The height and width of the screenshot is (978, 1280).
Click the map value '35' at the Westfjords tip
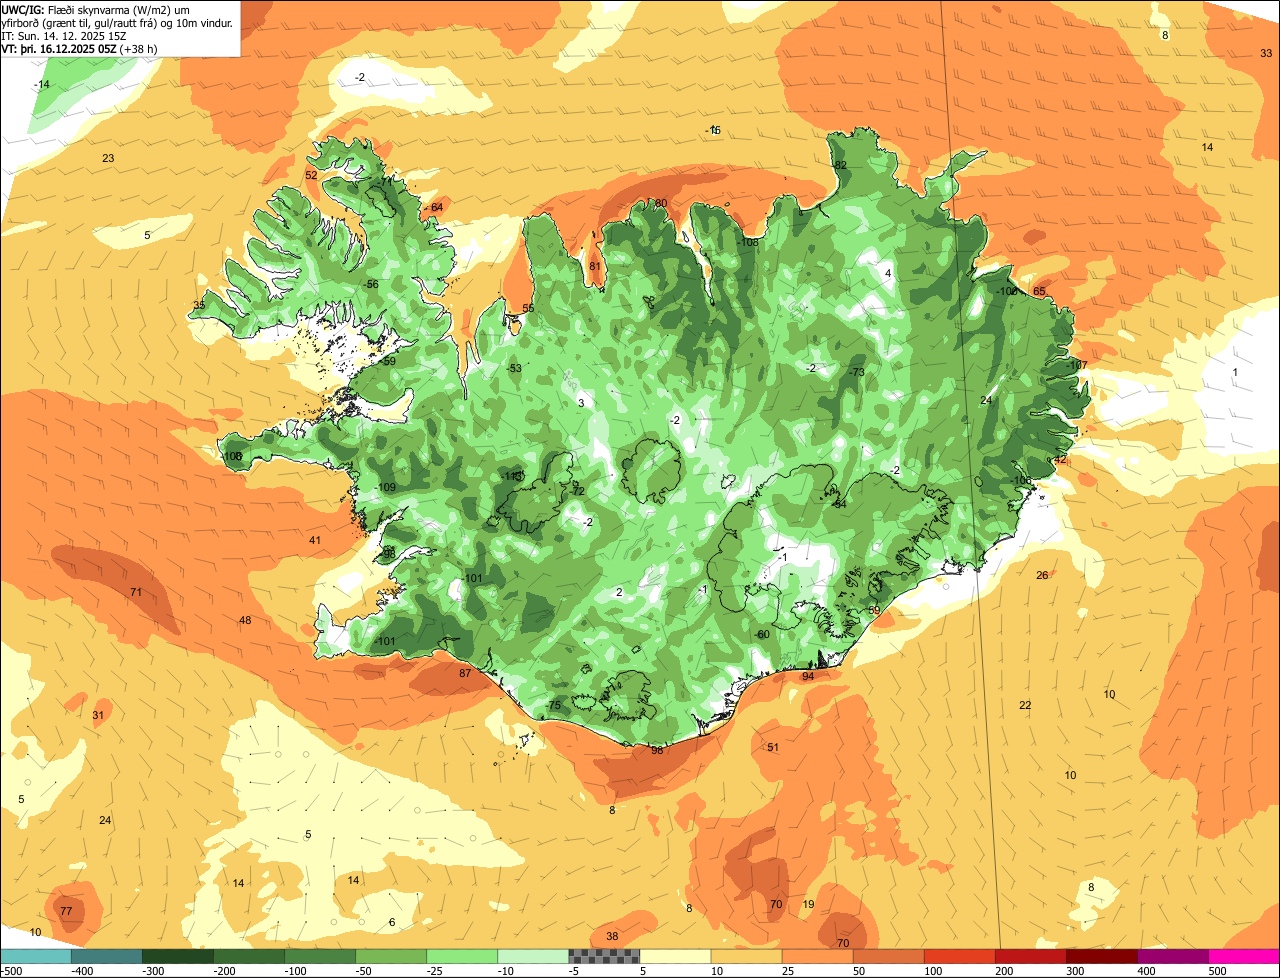click(x=199, y=306)
